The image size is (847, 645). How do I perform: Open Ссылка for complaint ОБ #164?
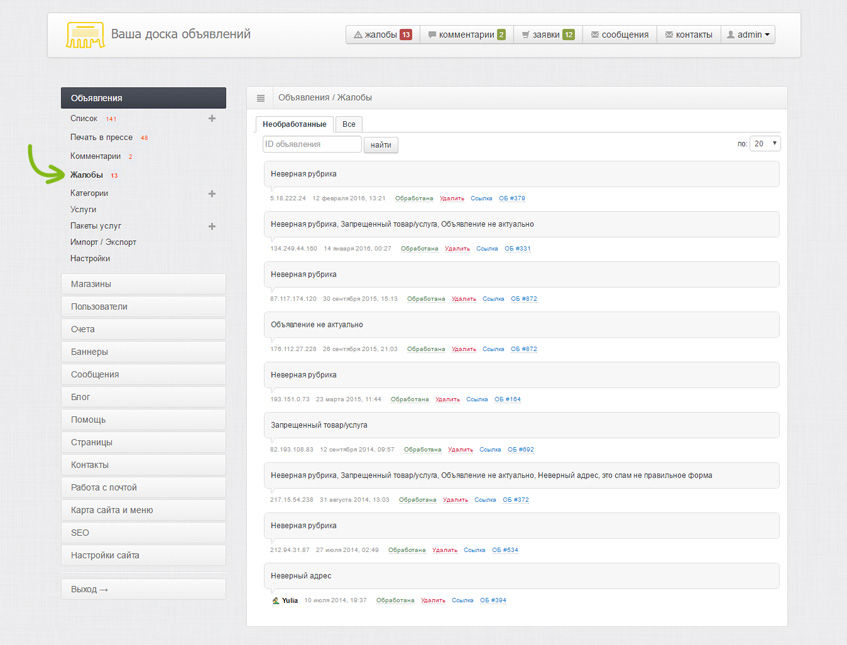click(477, 399)
